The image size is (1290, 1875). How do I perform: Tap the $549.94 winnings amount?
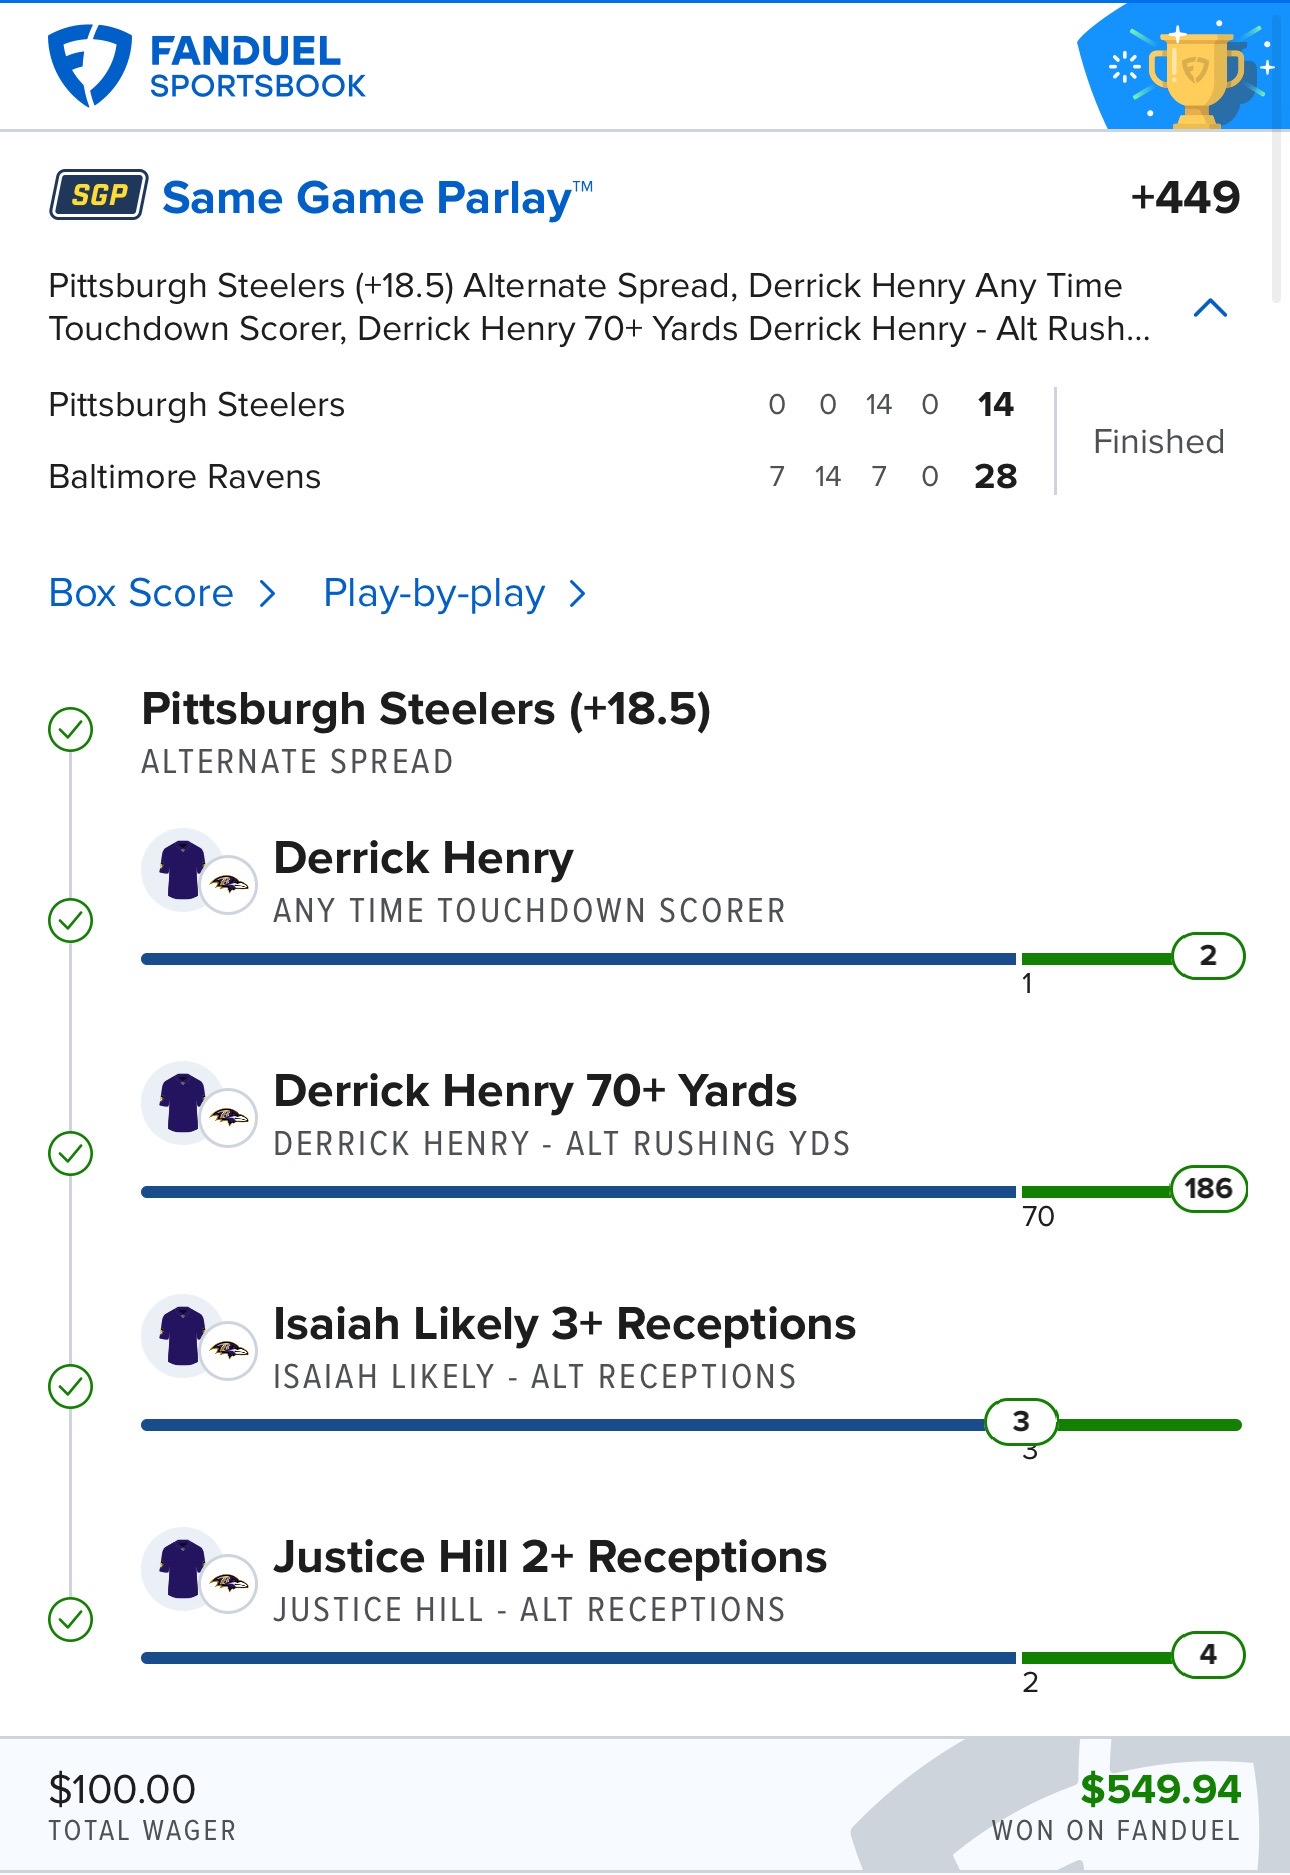click(1160, 1789)
